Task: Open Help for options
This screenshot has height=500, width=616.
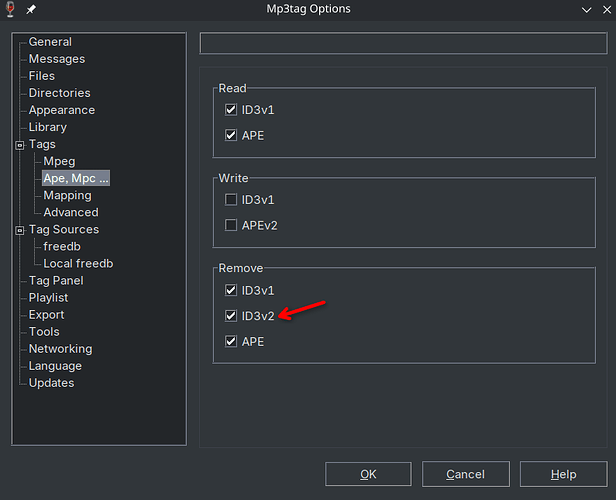Action: (563, 474)
